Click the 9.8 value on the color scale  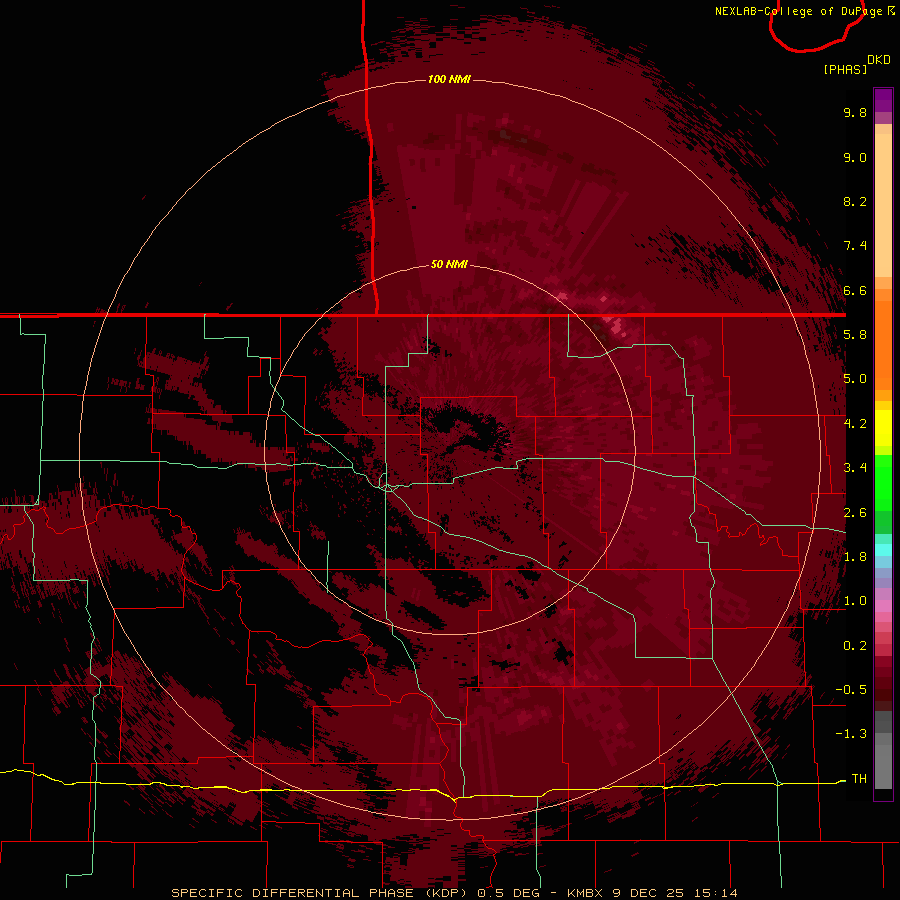pos(855,112)
